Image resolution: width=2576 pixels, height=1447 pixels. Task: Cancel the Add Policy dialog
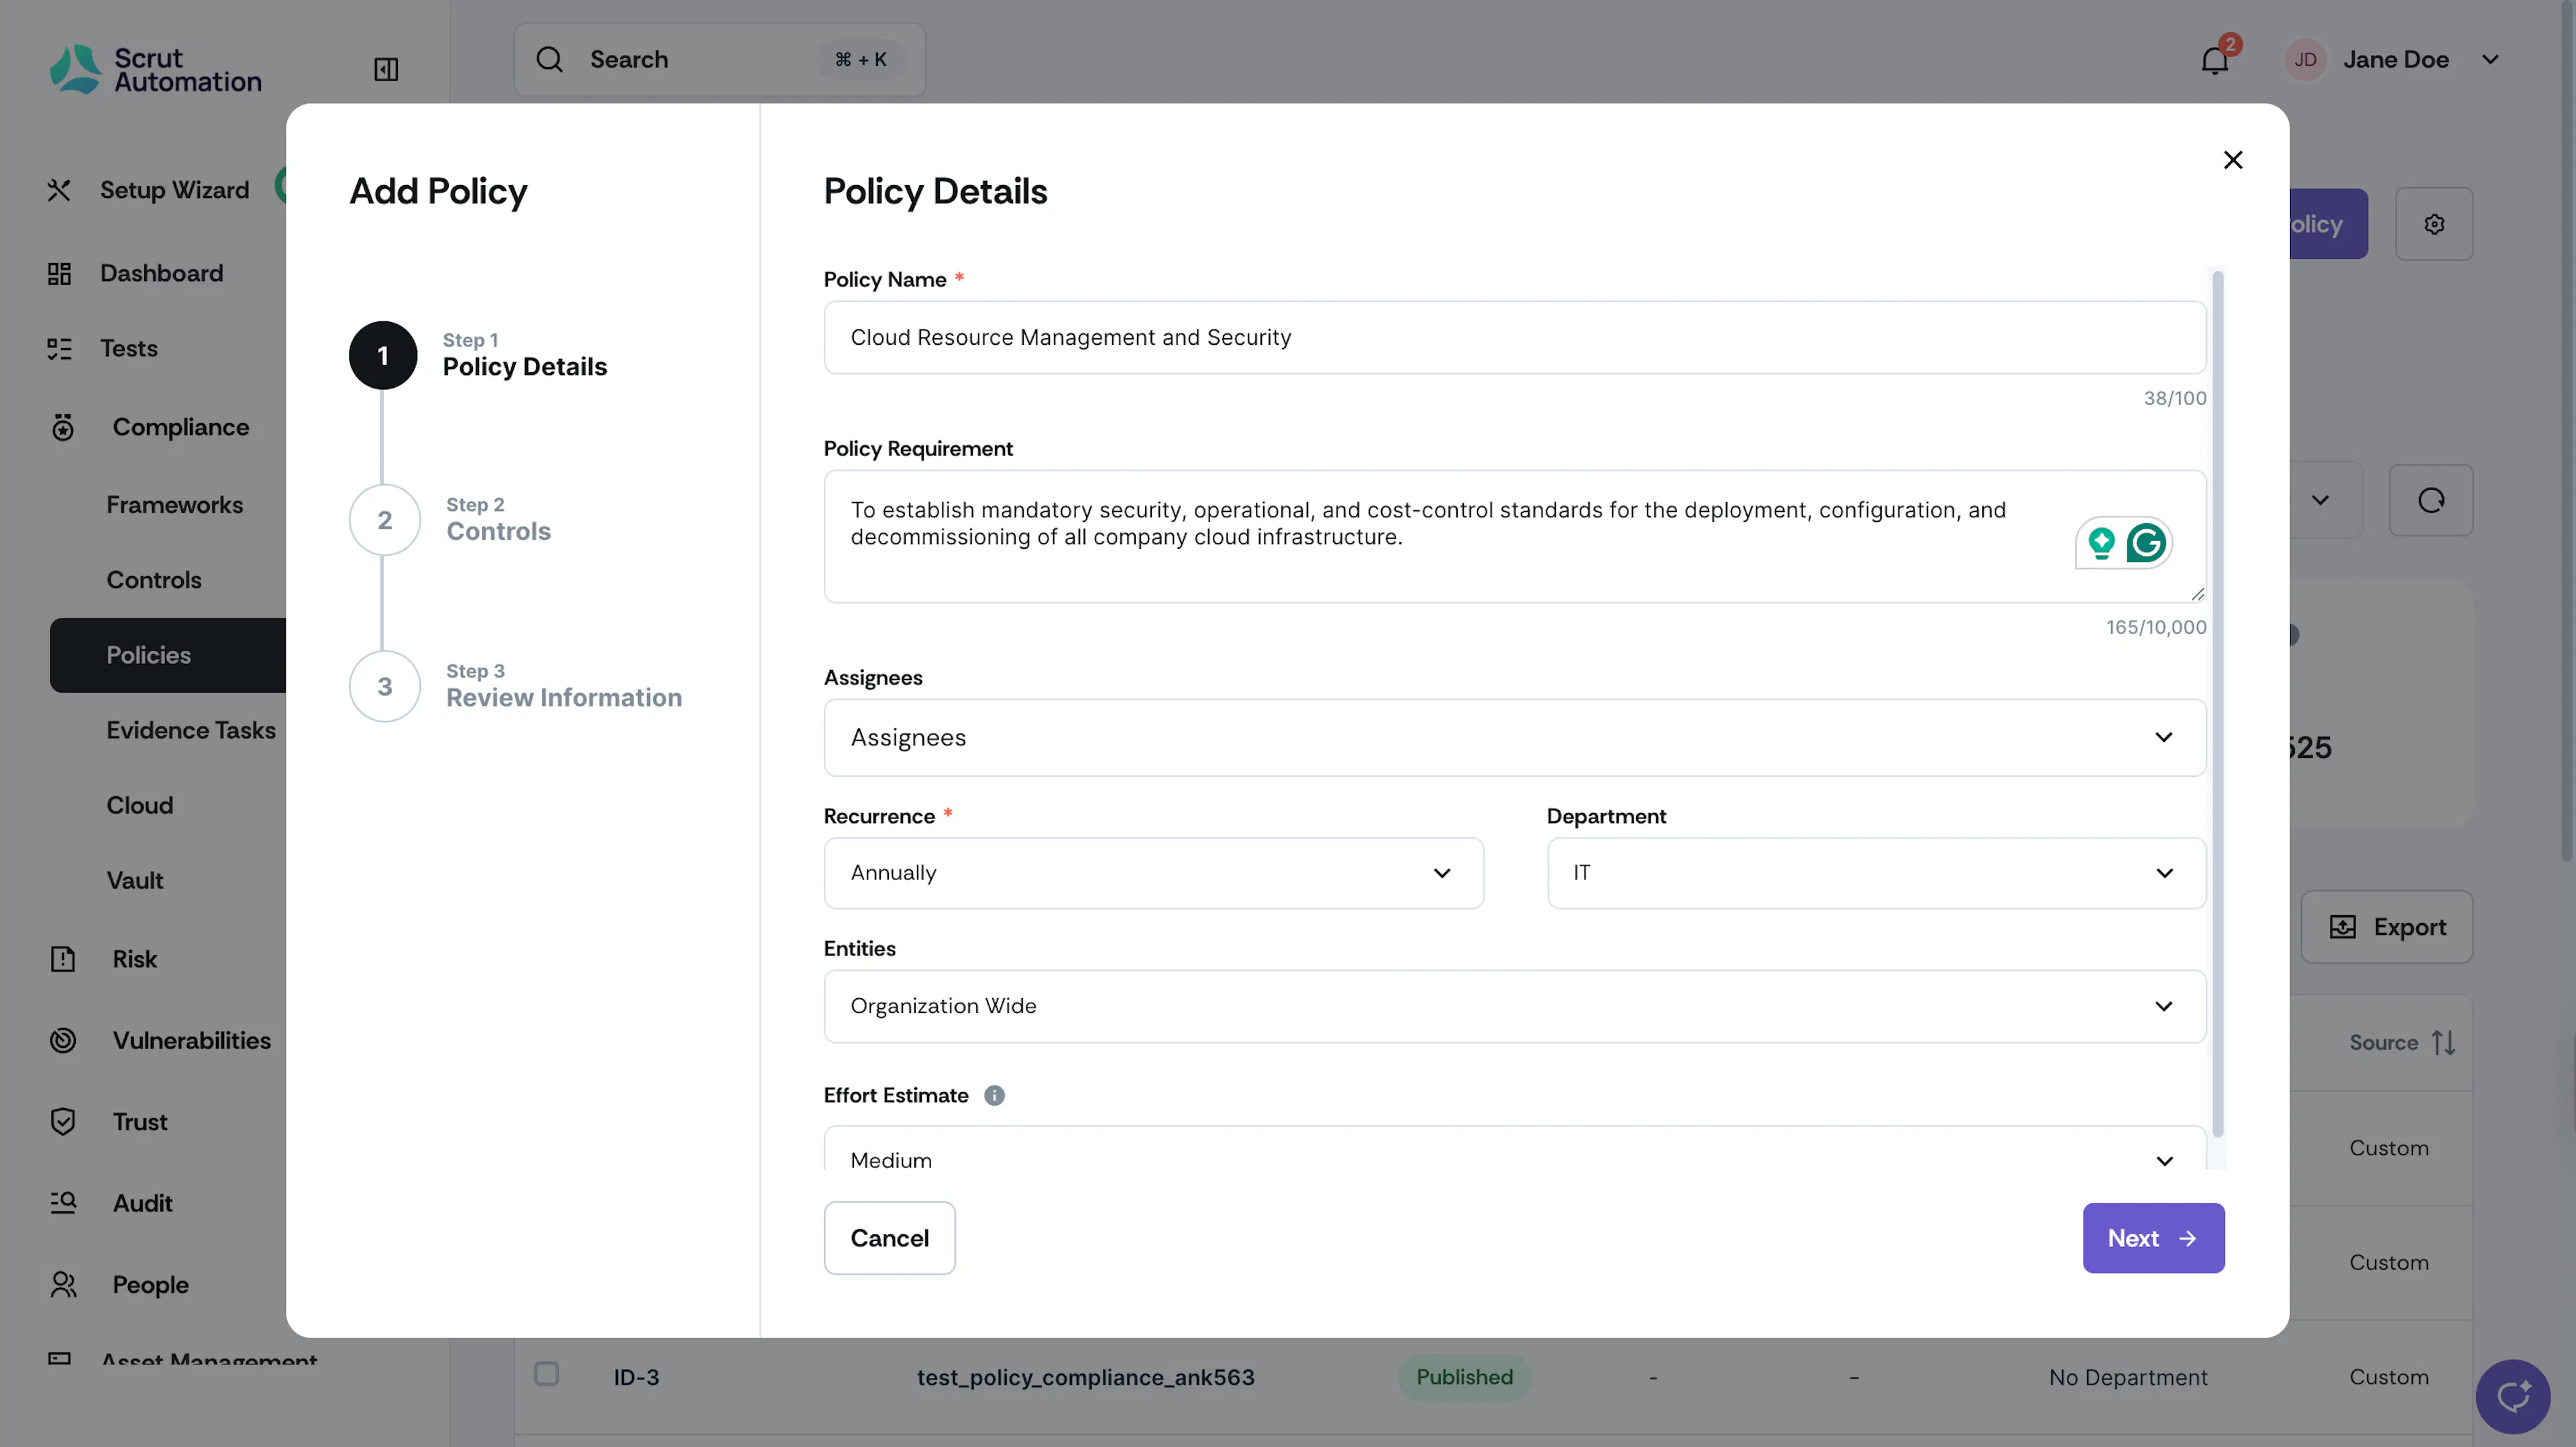[889, 1238]
